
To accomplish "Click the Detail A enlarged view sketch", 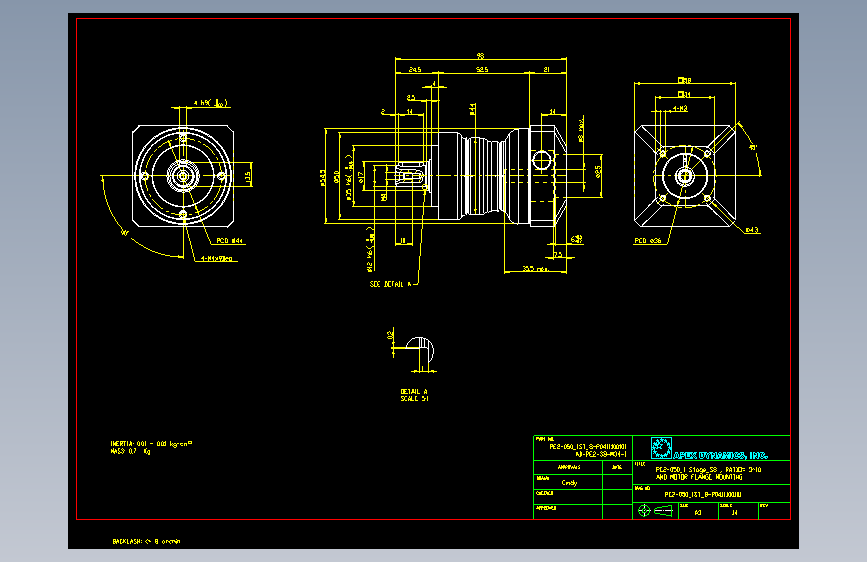I will (420, 350).
